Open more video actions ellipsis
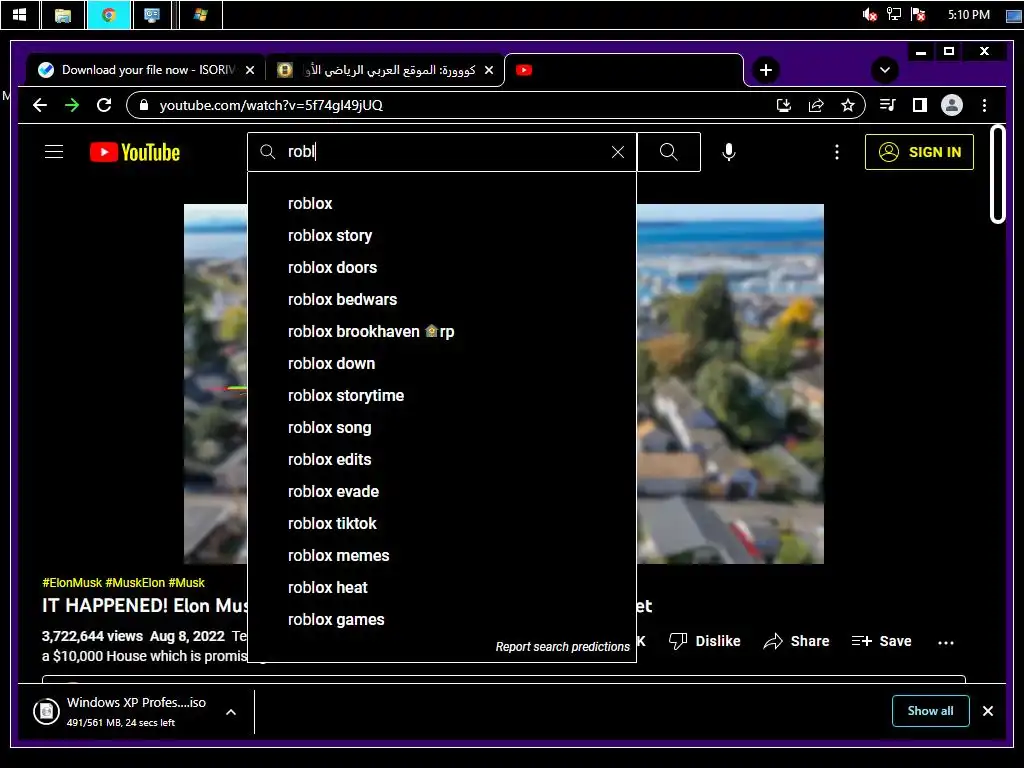Image resolution: width=1024 pixels, height=768 pixels. [946, 643]
